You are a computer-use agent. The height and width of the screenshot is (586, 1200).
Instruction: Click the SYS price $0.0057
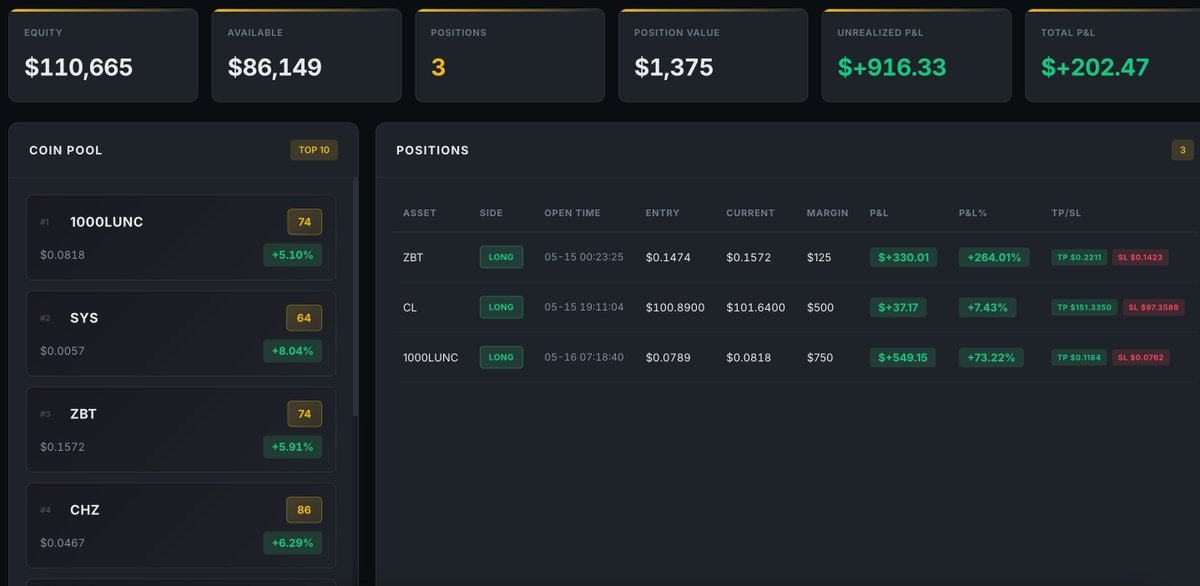click(x=62, y=351)
